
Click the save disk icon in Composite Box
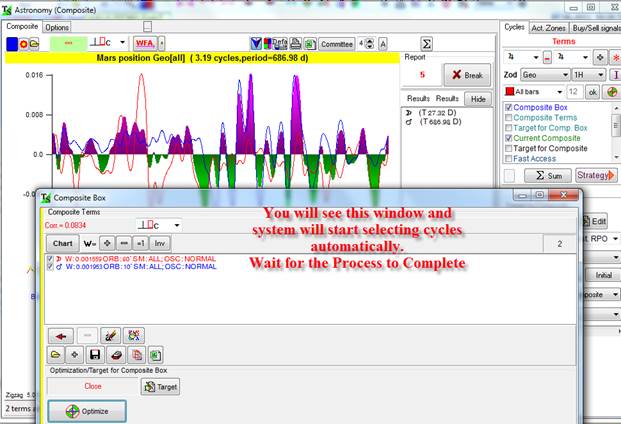pos(92,355)
